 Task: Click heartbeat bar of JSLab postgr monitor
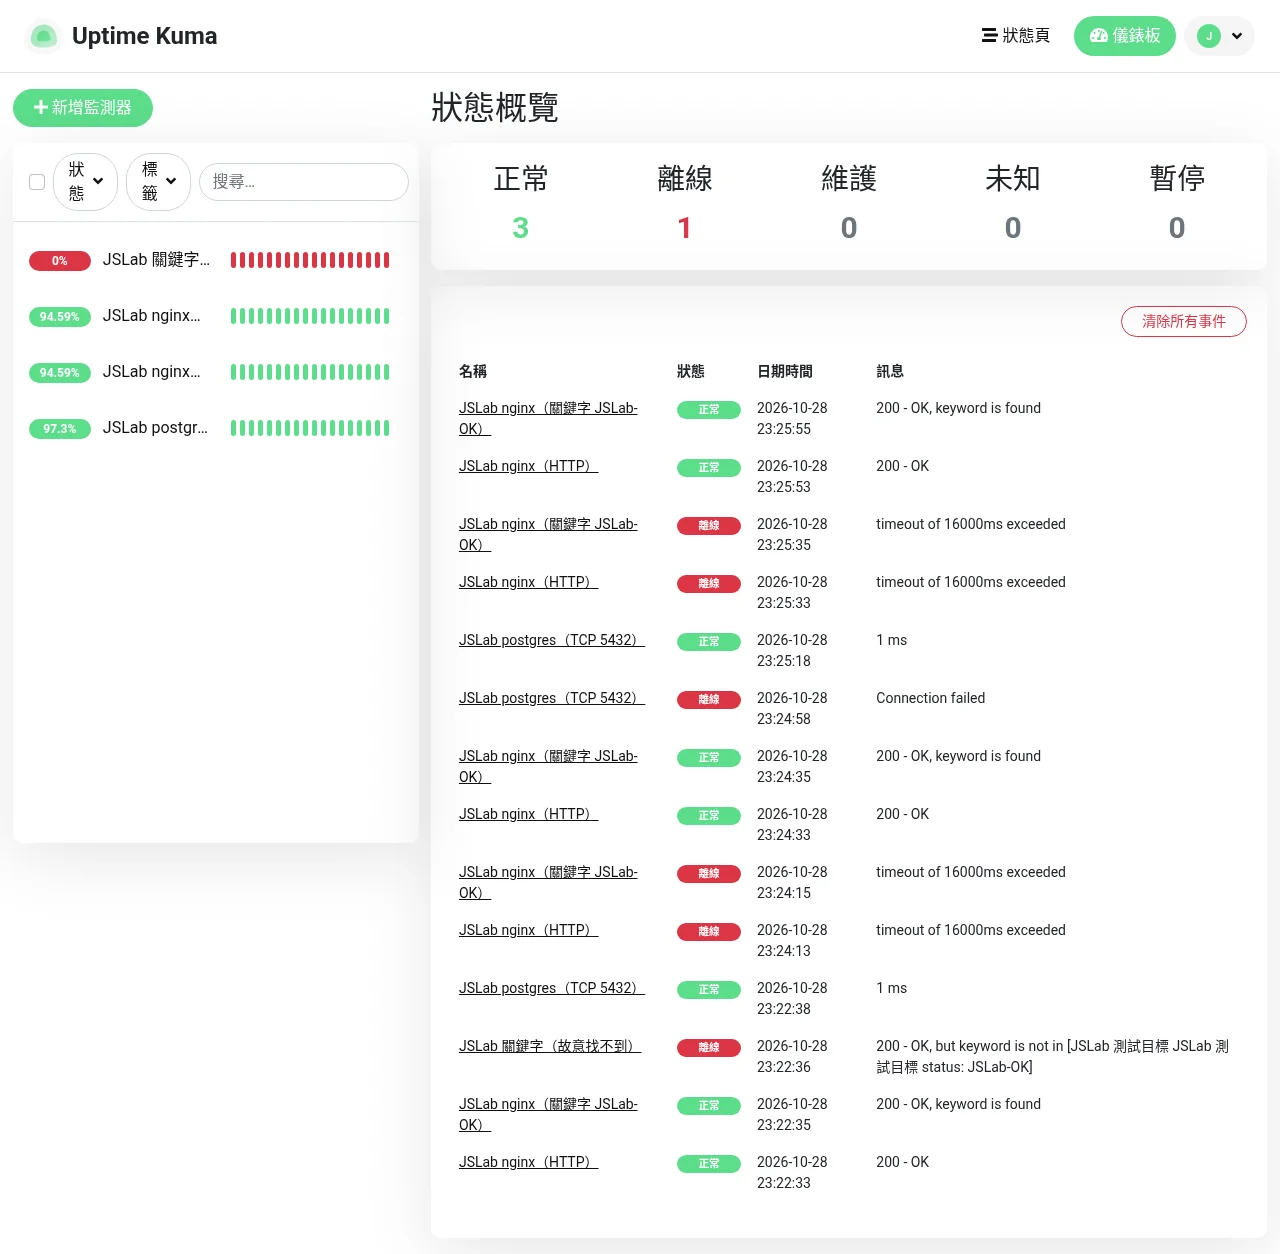pos(310,428)
